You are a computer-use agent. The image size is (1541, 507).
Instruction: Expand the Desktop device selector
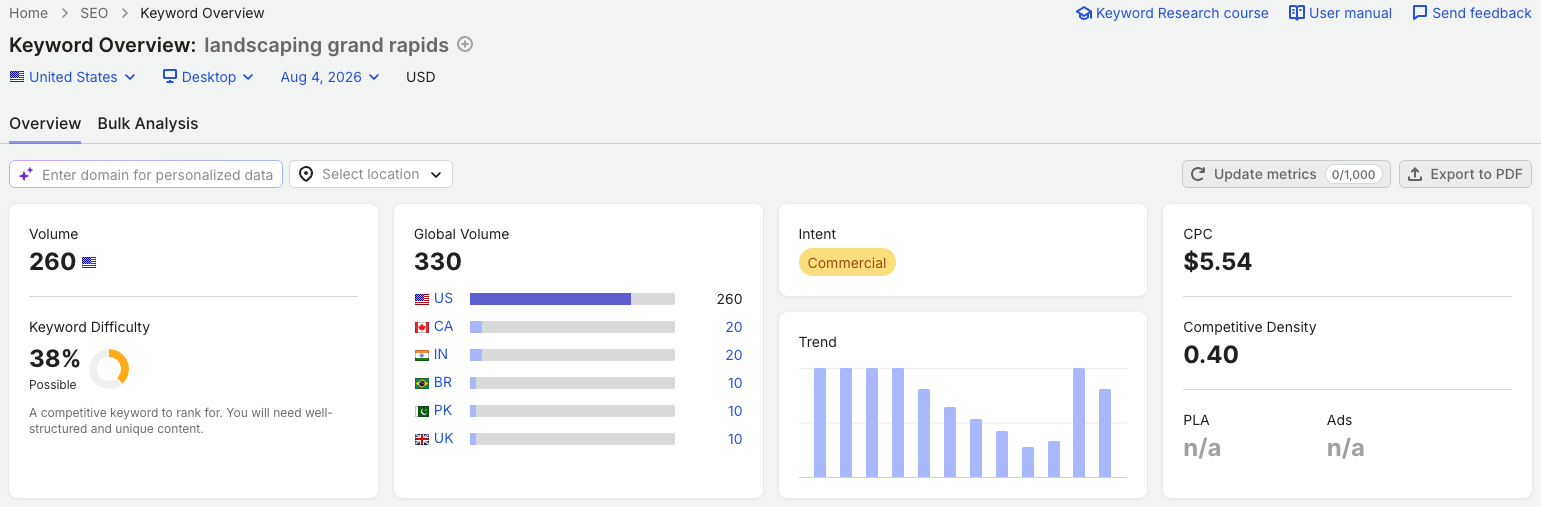point(208,77)
